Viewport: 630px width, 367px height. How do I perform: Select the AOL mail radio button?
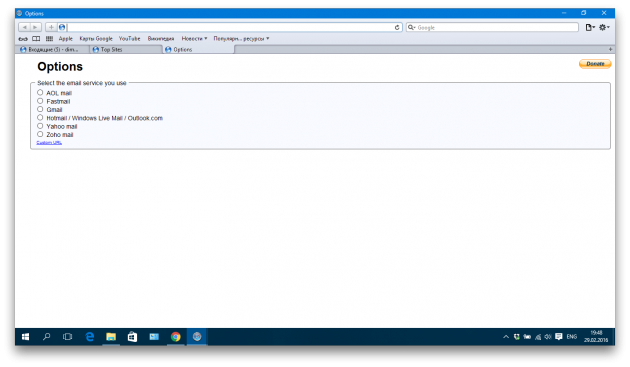click(40, 92)
